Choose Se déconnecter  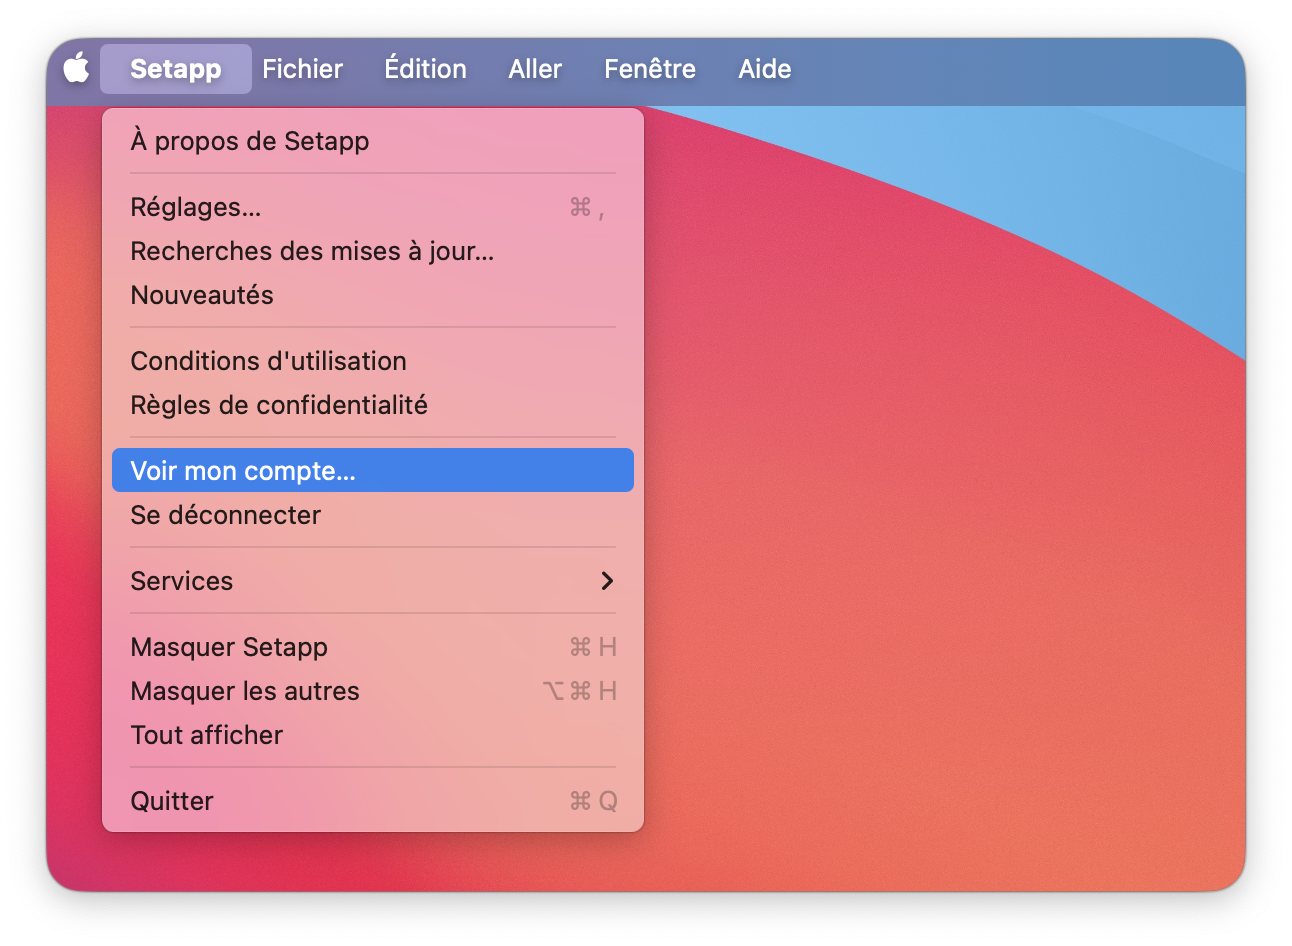(373, 515)
